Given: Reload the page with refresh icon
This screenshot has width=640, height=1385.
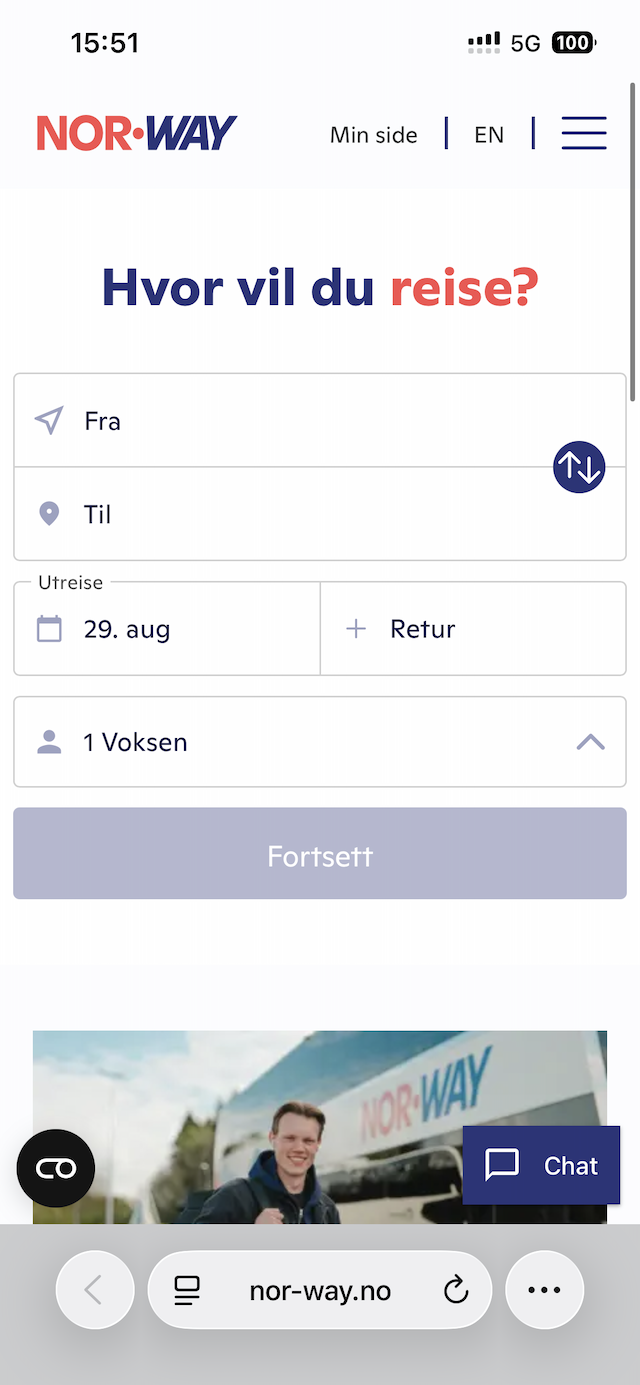Looking at the screenshot, I should pyautogui.click(x=456, y=1291).
